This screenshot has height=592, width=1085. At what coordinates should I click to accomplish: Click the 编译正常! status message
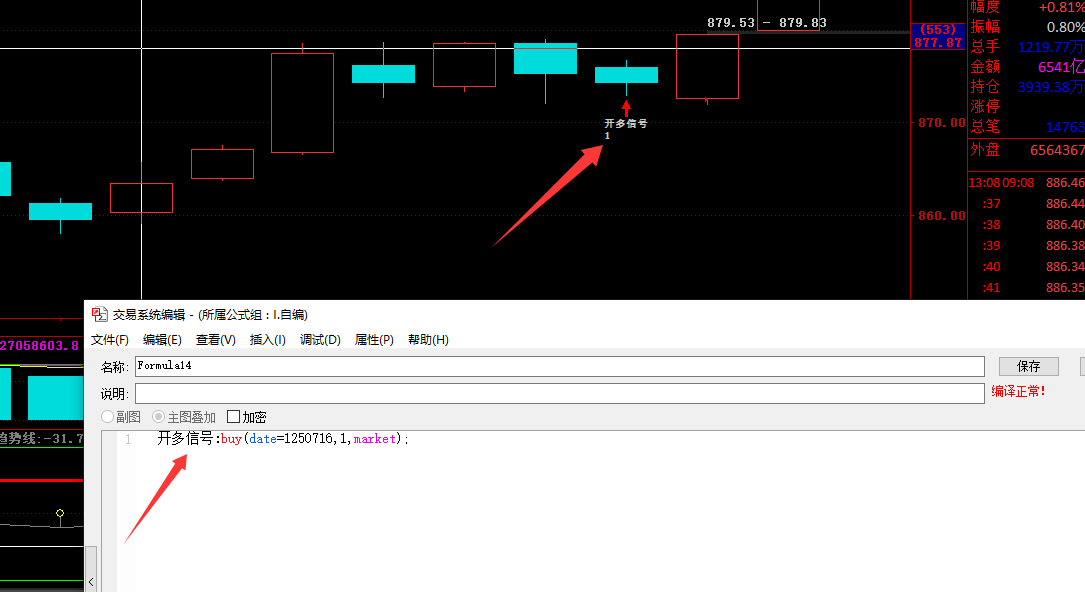point(1019,391)
